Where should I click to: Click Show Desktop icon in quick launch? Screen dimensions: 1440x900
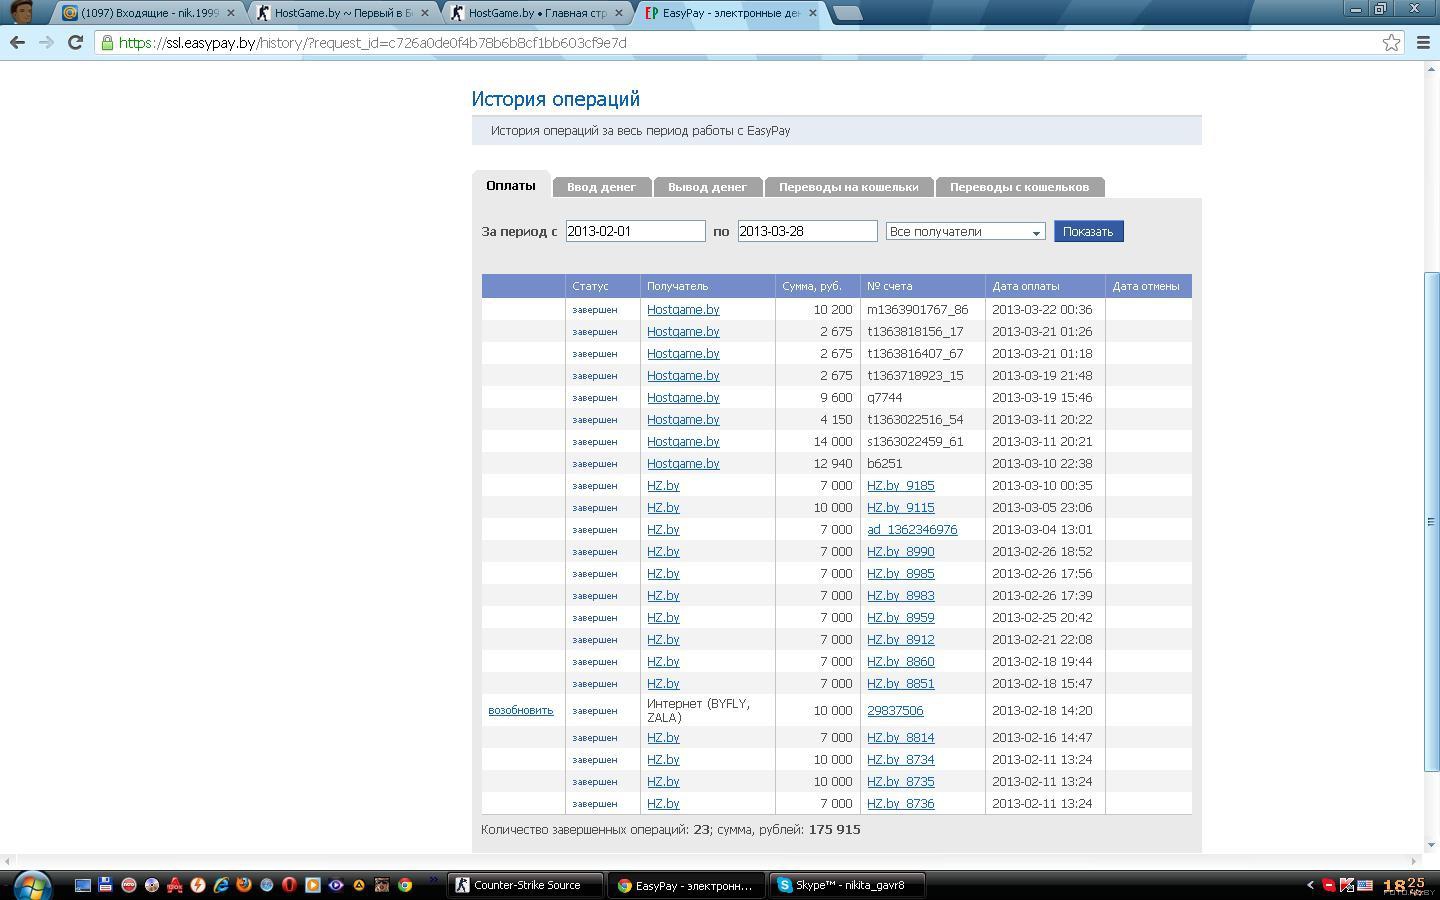(x=83, y=885)
